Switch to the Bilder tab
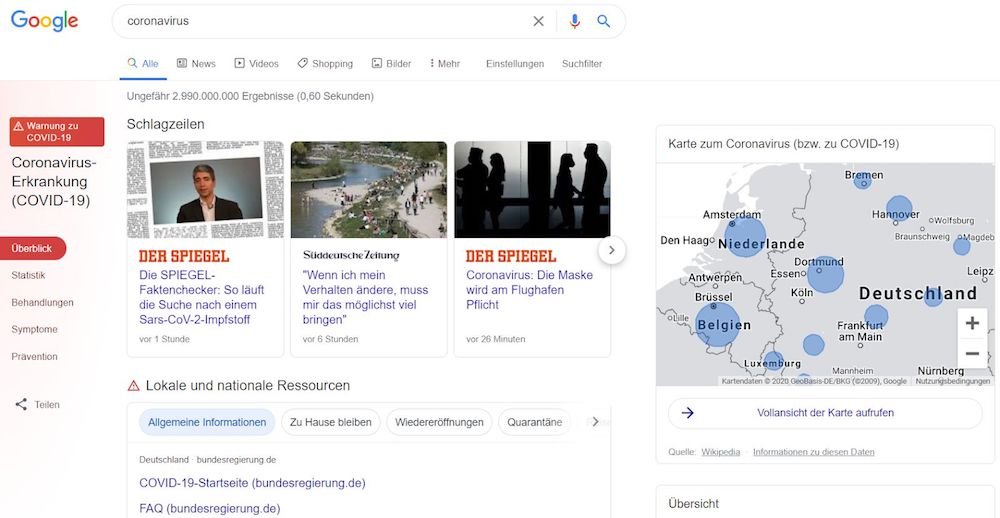 point(392,64)
